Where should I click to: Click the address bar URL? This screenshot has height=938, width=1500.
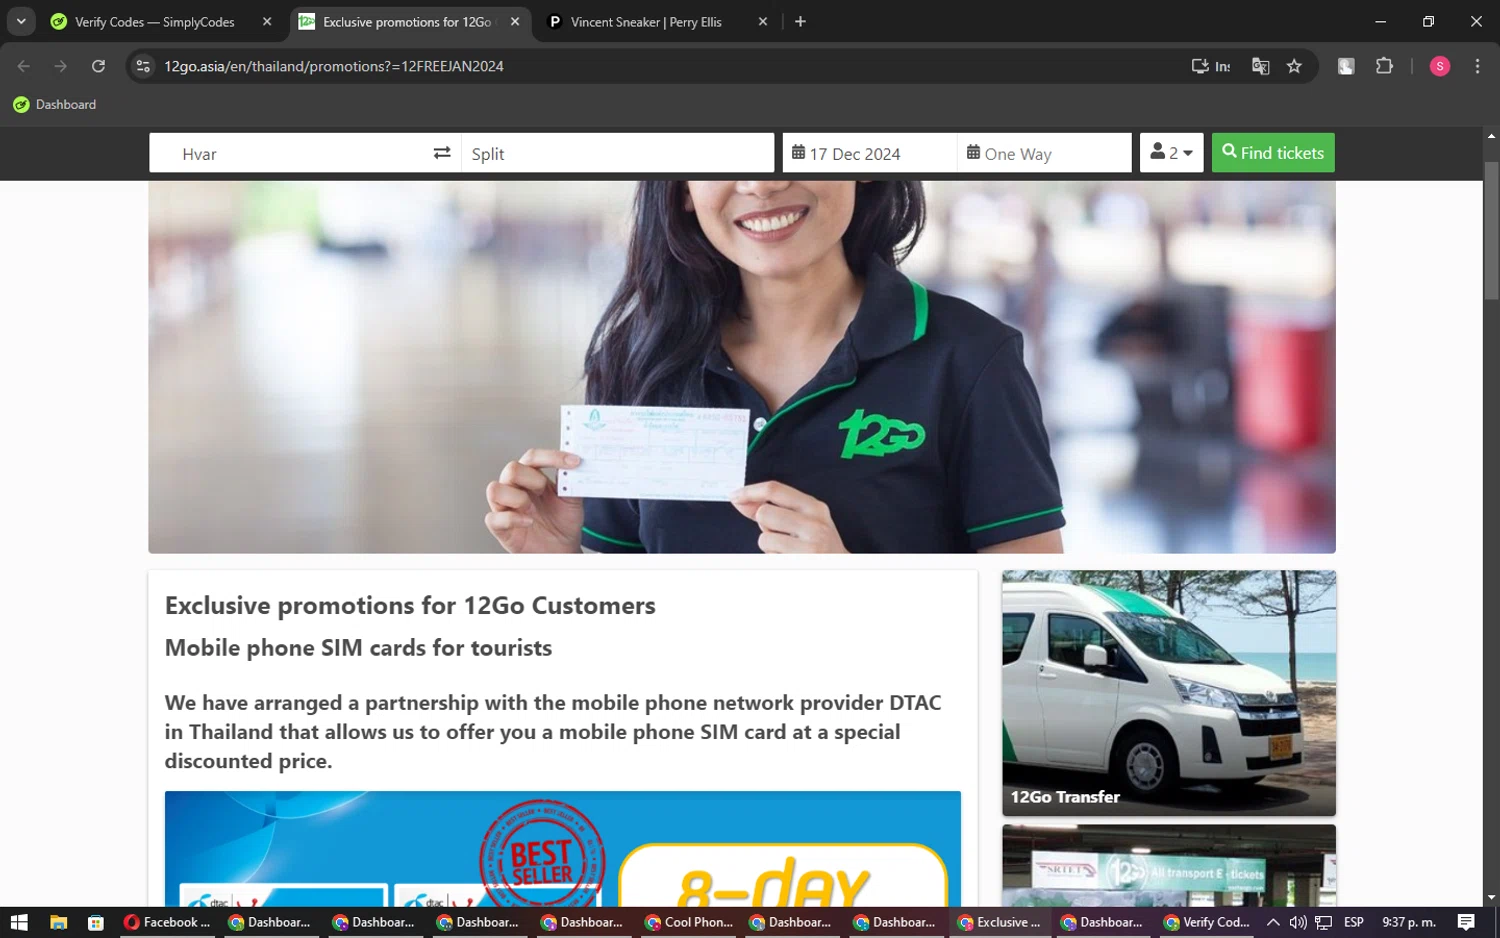(334, 66)
